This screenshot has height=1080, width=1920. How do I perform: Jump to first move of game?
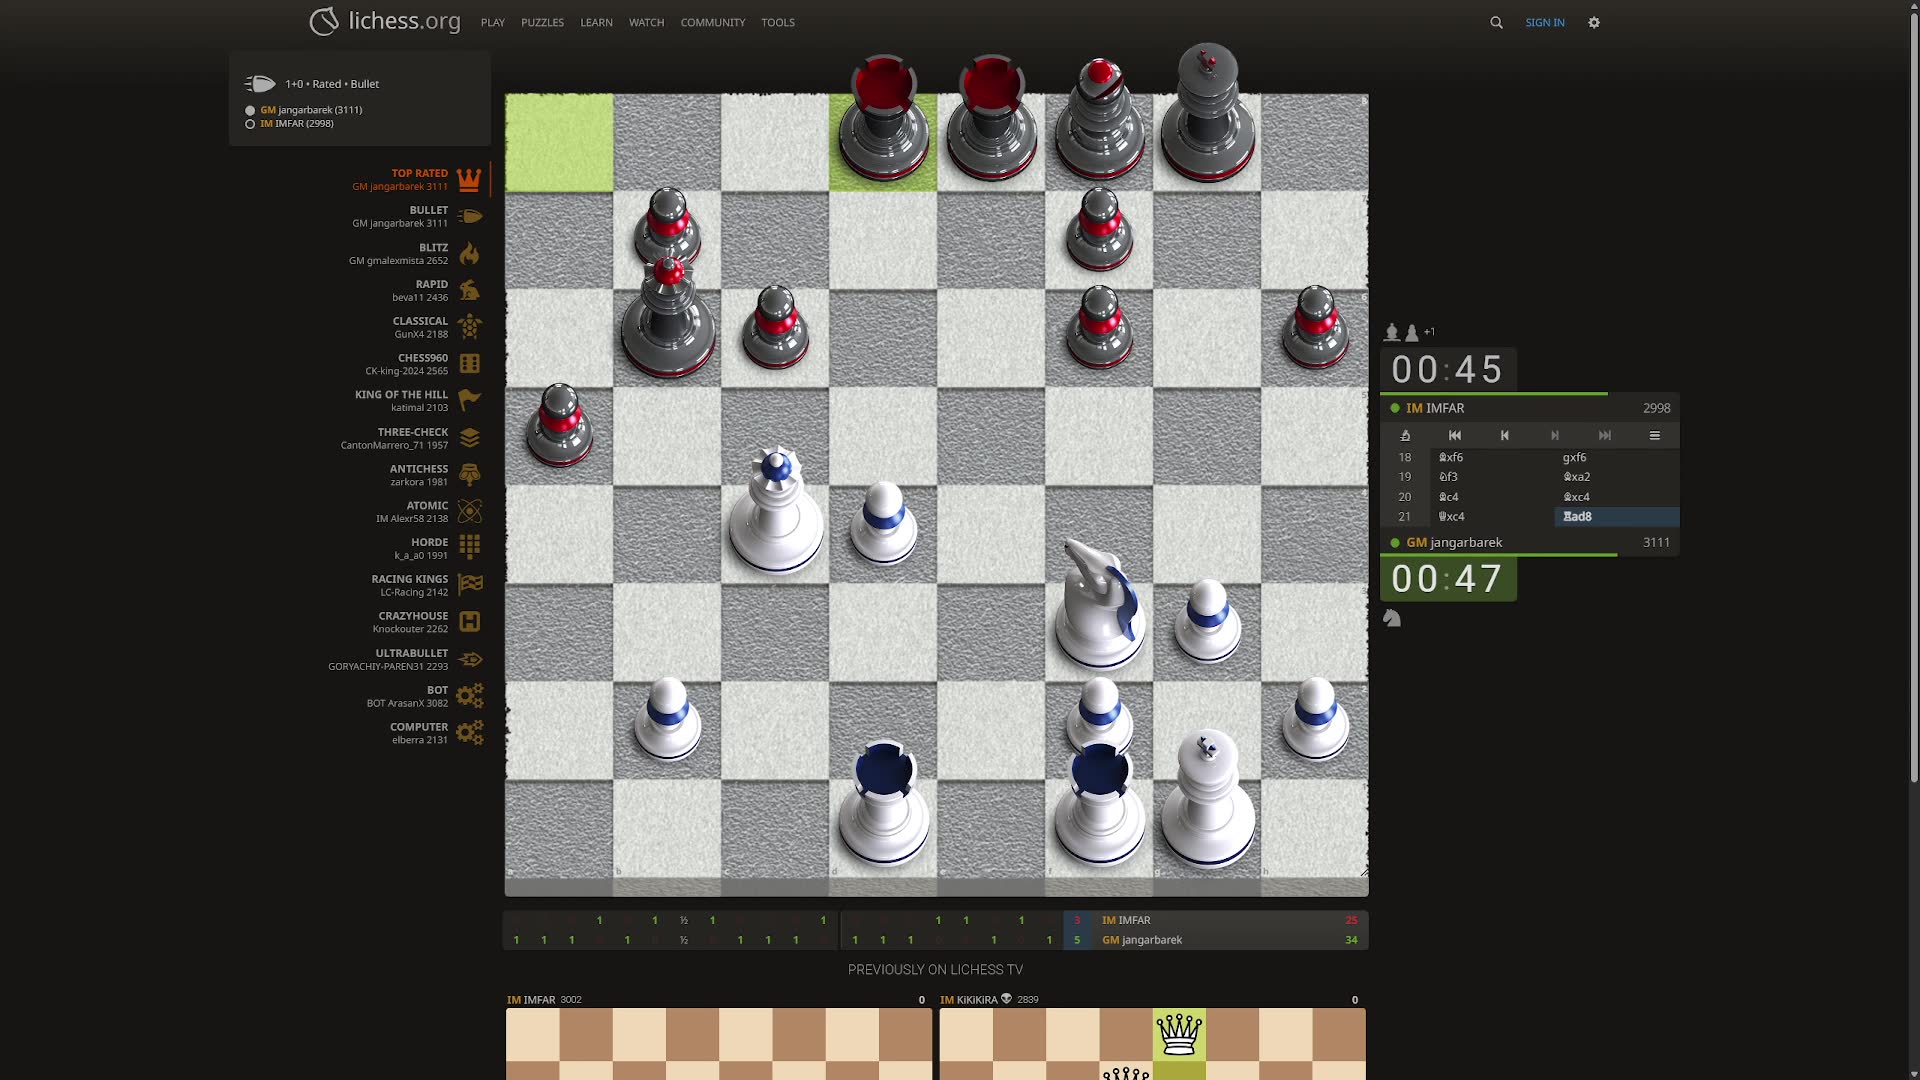click(x=1455, y=435)
